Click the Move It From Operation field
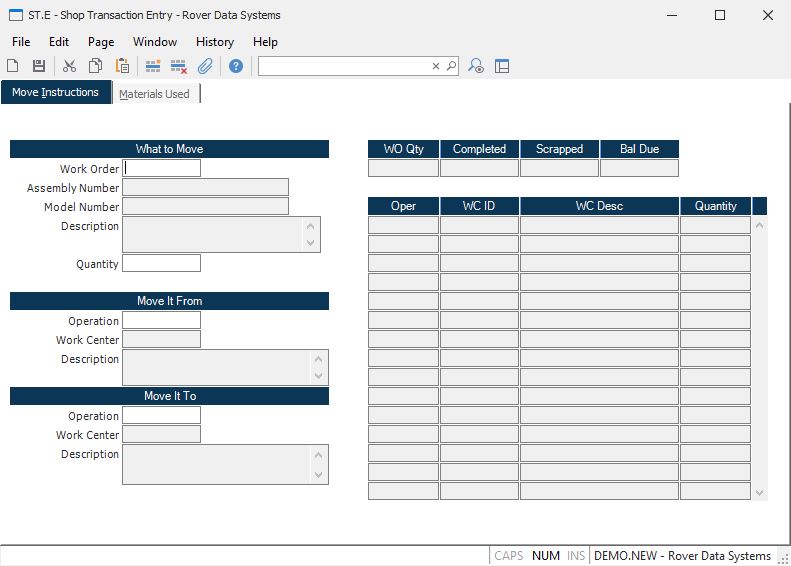Screen dimensions: 791x566 point(161,321)
